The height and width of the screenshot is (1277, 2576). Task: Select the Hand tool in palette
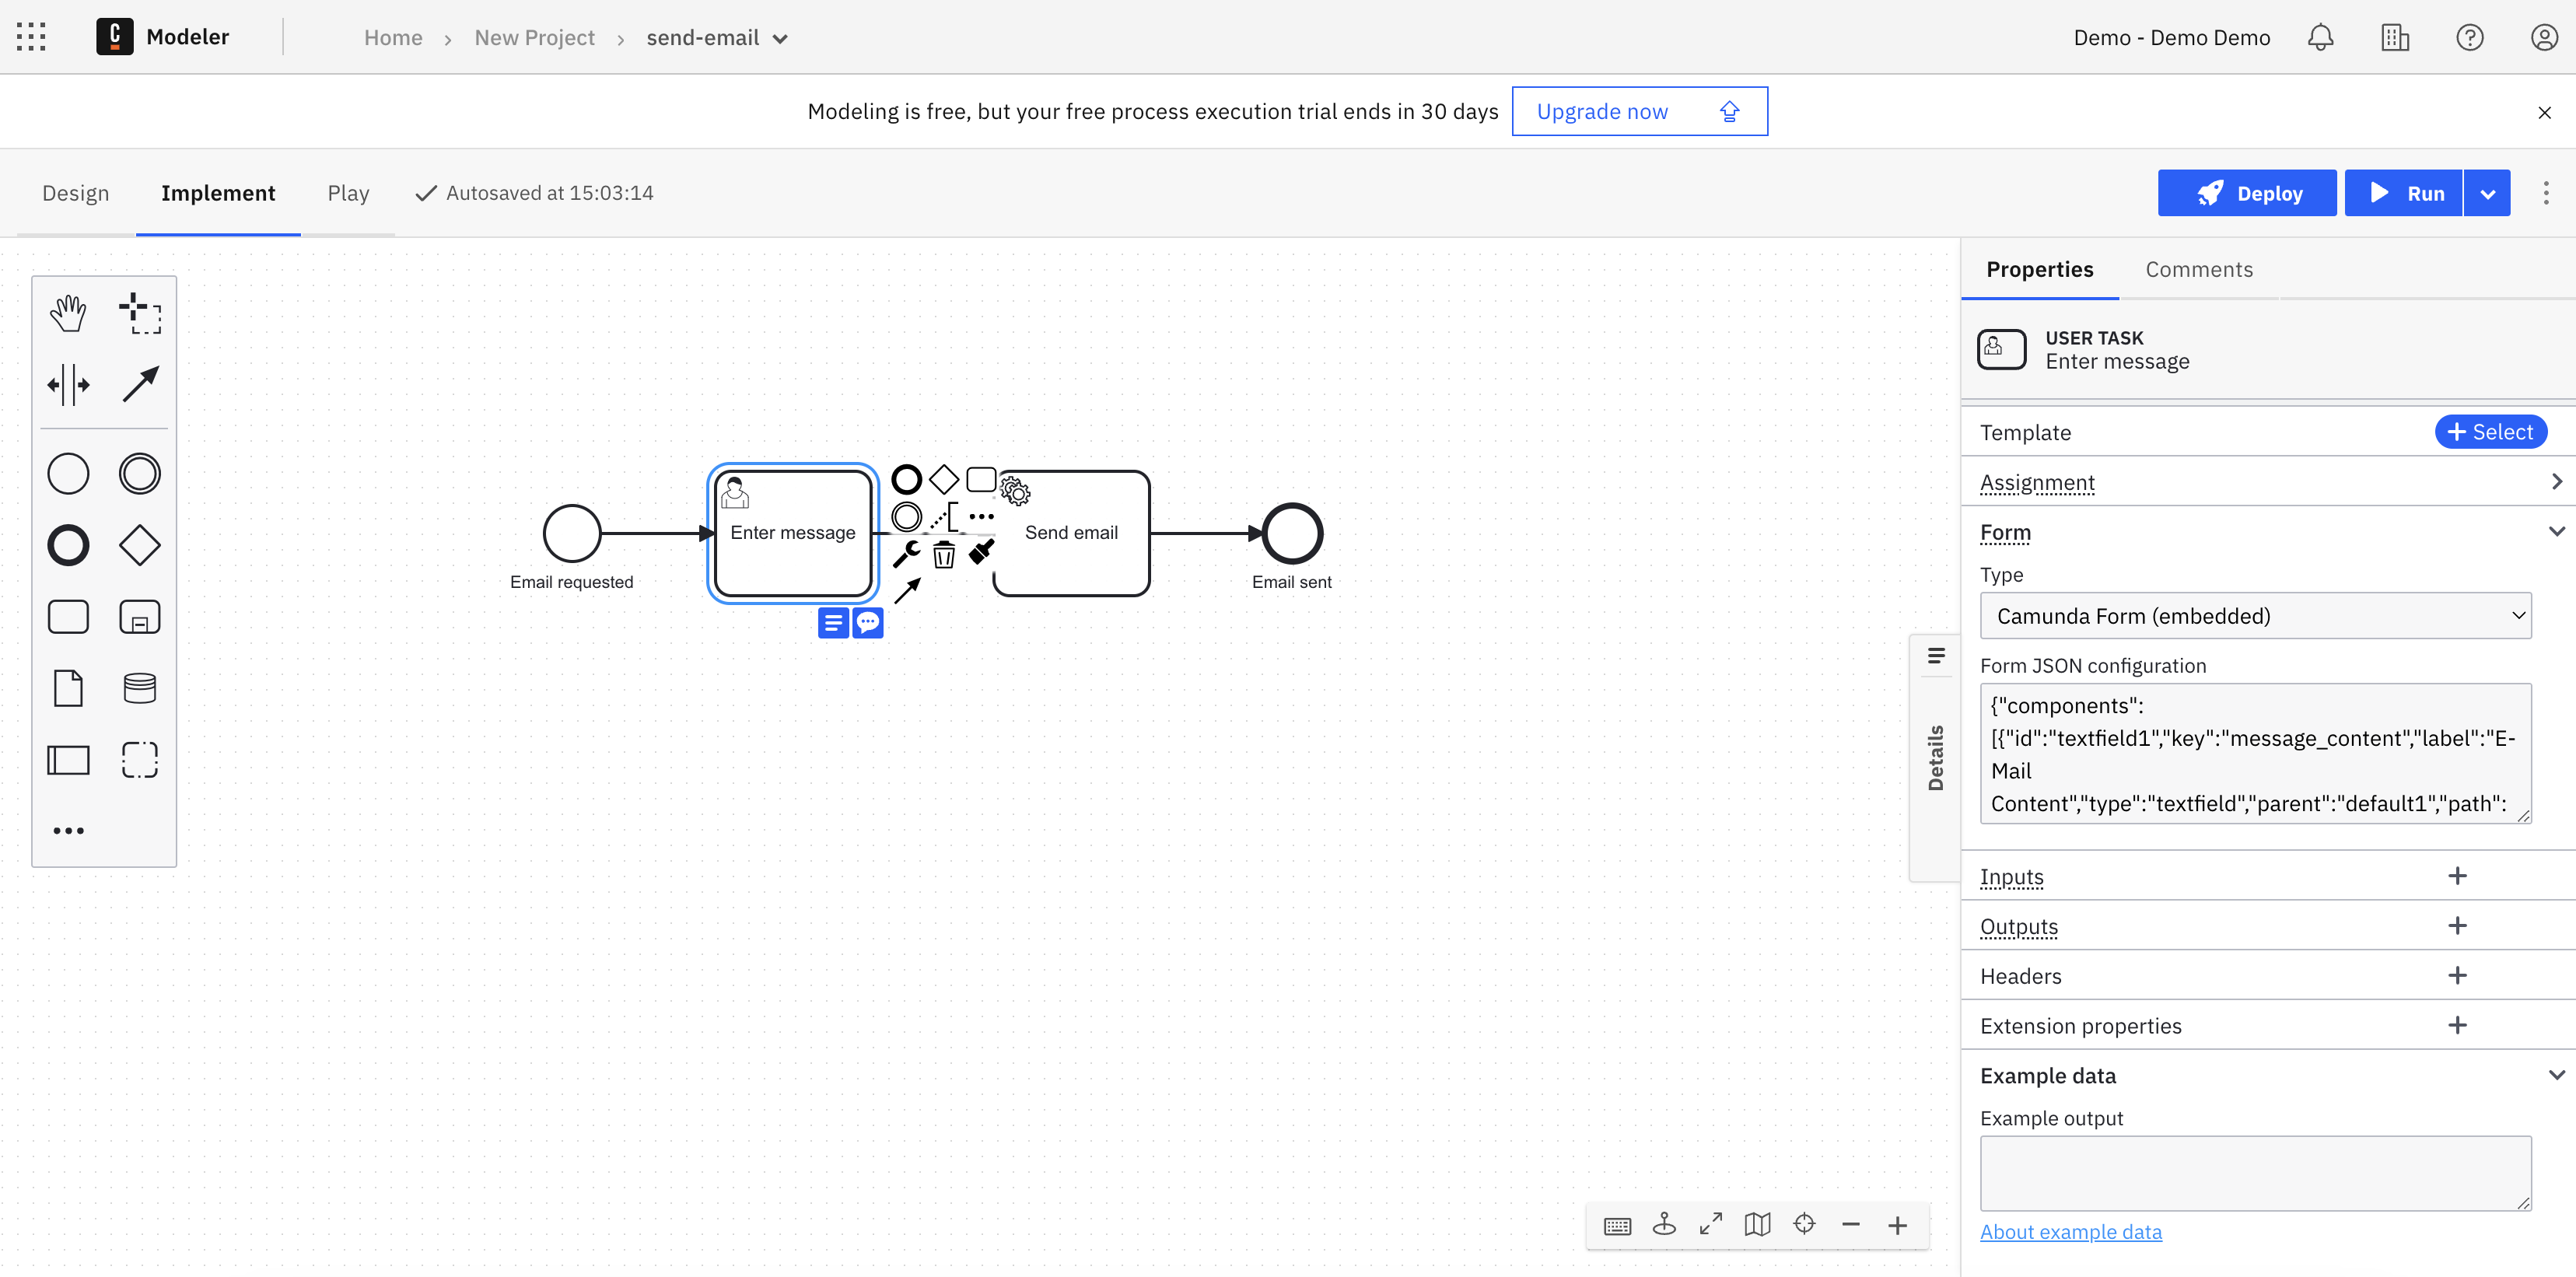pyautogui.click(x=68, y=313)
